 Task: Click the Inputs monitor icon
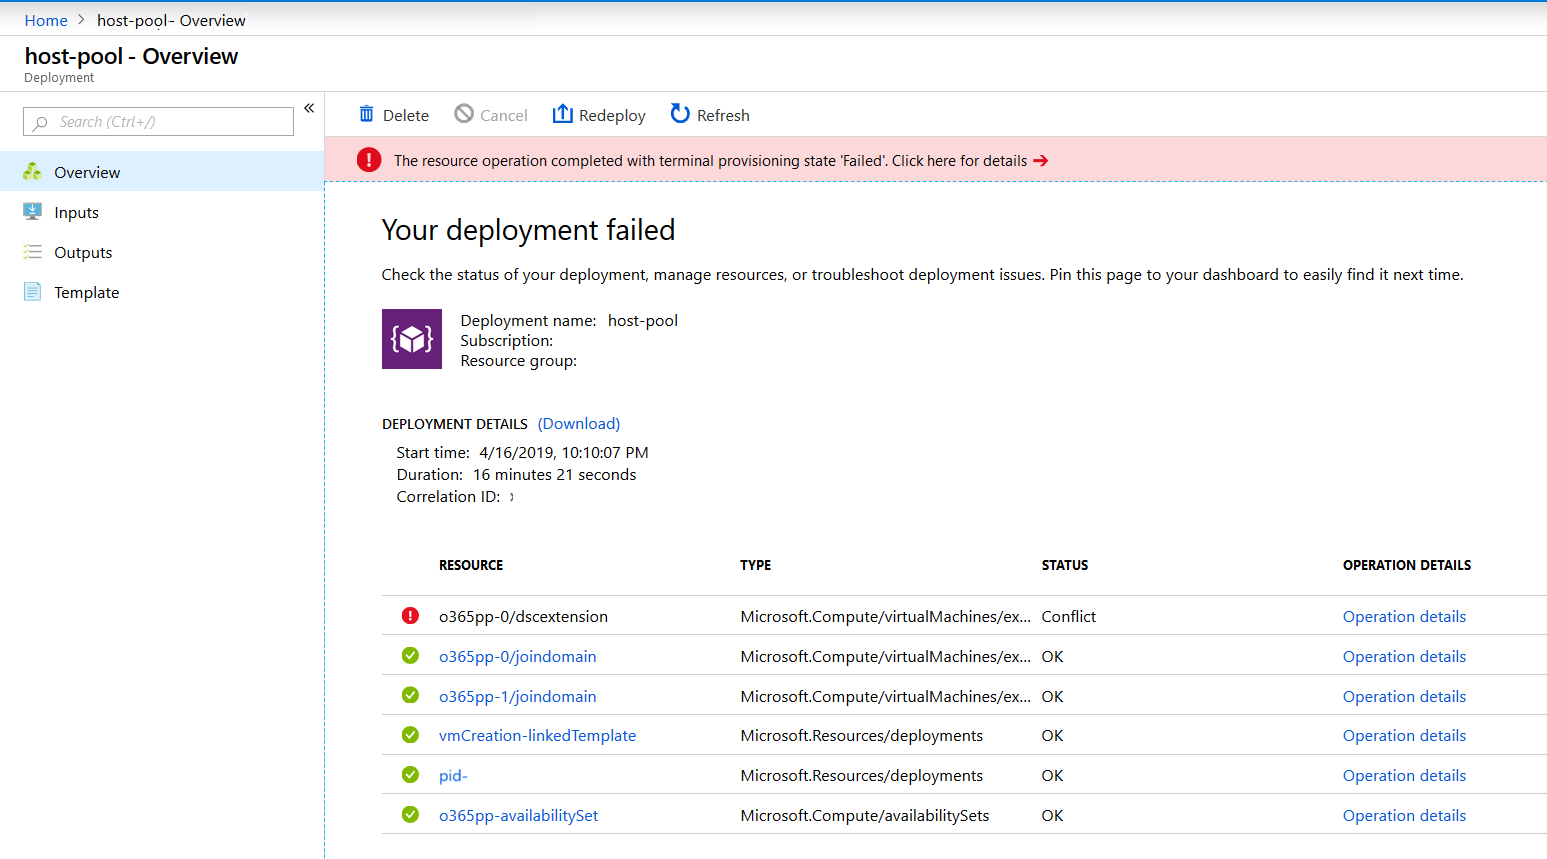(x=33, y=212)
